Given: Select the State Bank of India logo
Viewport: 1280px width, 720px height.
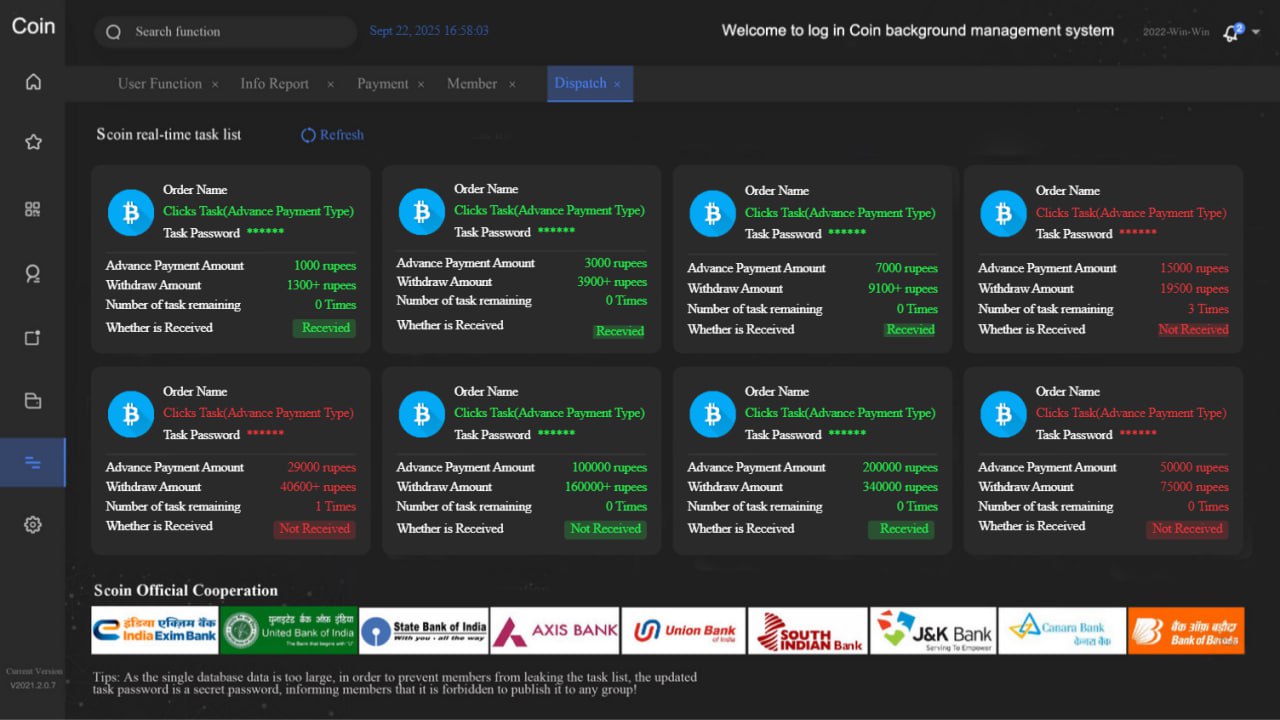Looking at the screenshot, I should click(424, 631).
